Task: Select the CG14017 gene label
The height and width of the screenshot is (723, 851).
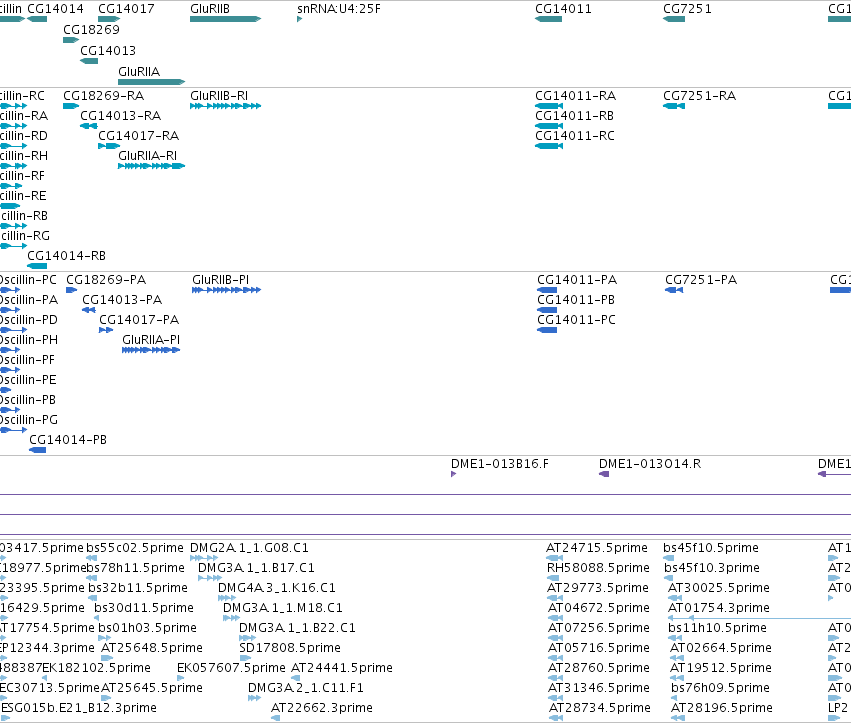Action: [126, 9]
